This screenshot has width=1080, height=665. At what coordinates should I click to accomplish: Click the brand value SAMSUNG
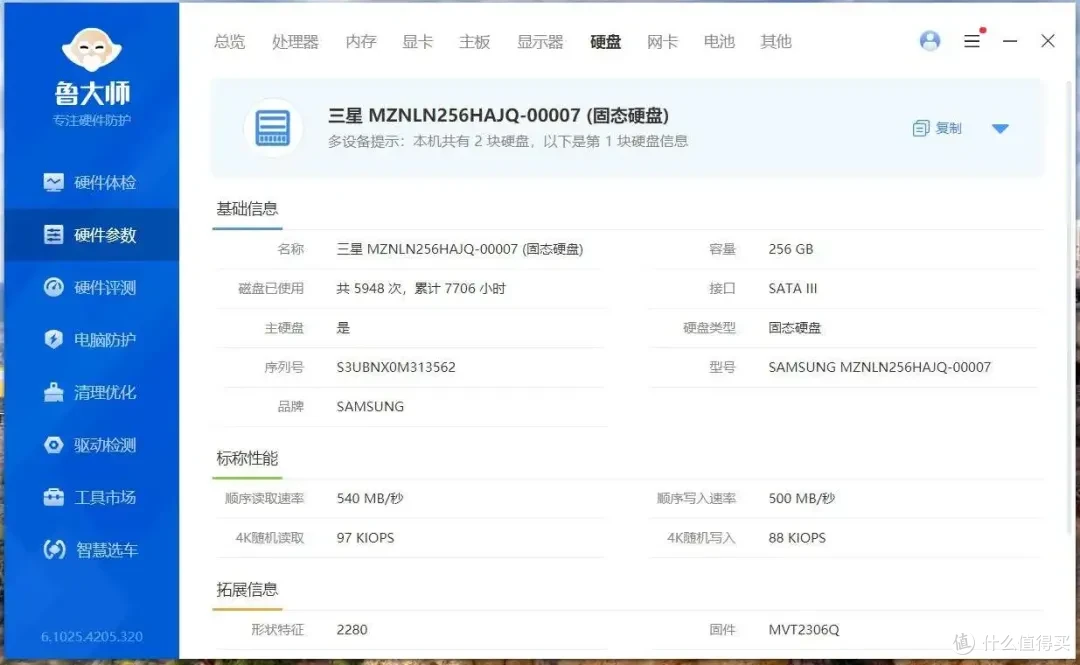coord(370,407)
